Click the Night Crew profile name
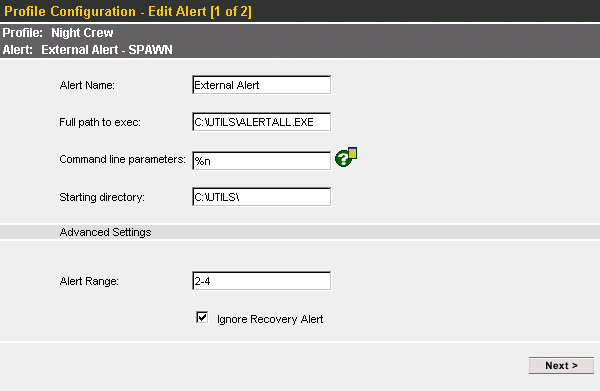600x391 pixels. coord(82,33)
